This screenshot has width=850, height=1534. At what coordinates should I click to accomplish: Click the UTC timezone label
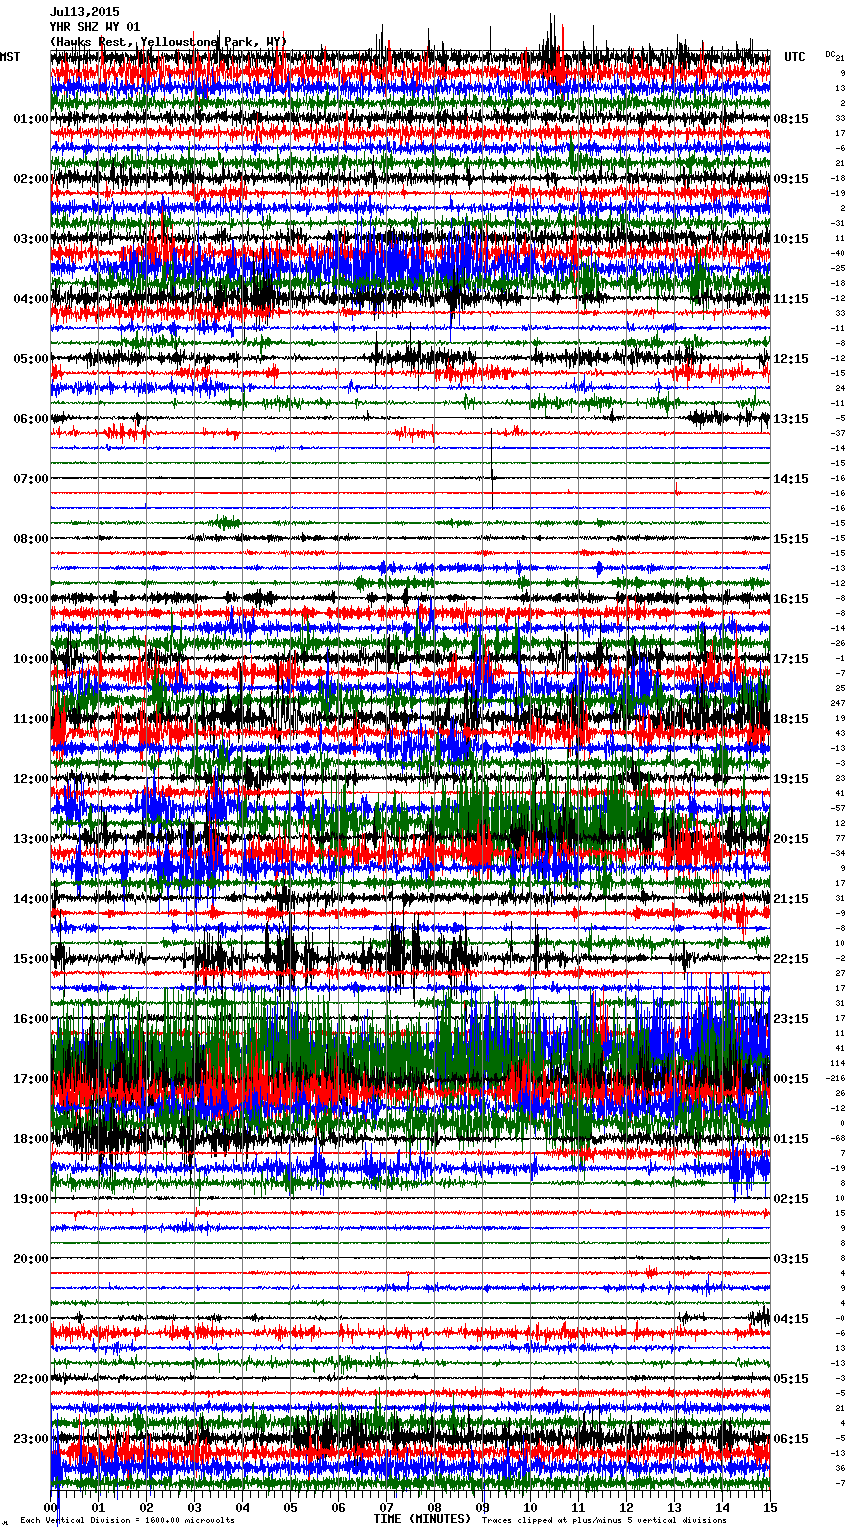point(795,57)
